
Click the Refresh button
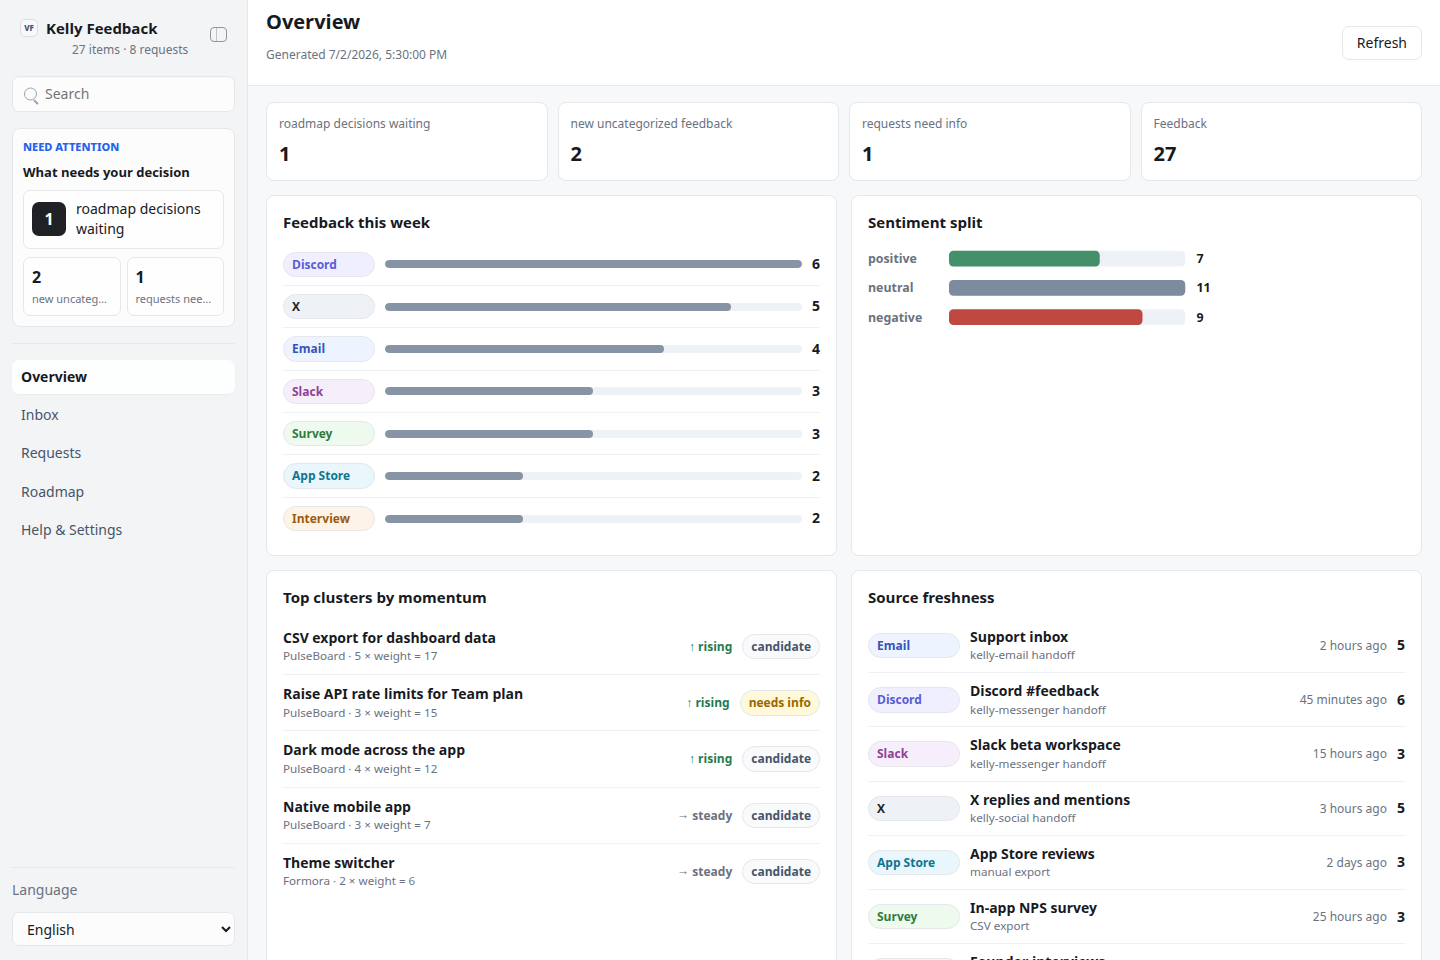(1381, 43)
